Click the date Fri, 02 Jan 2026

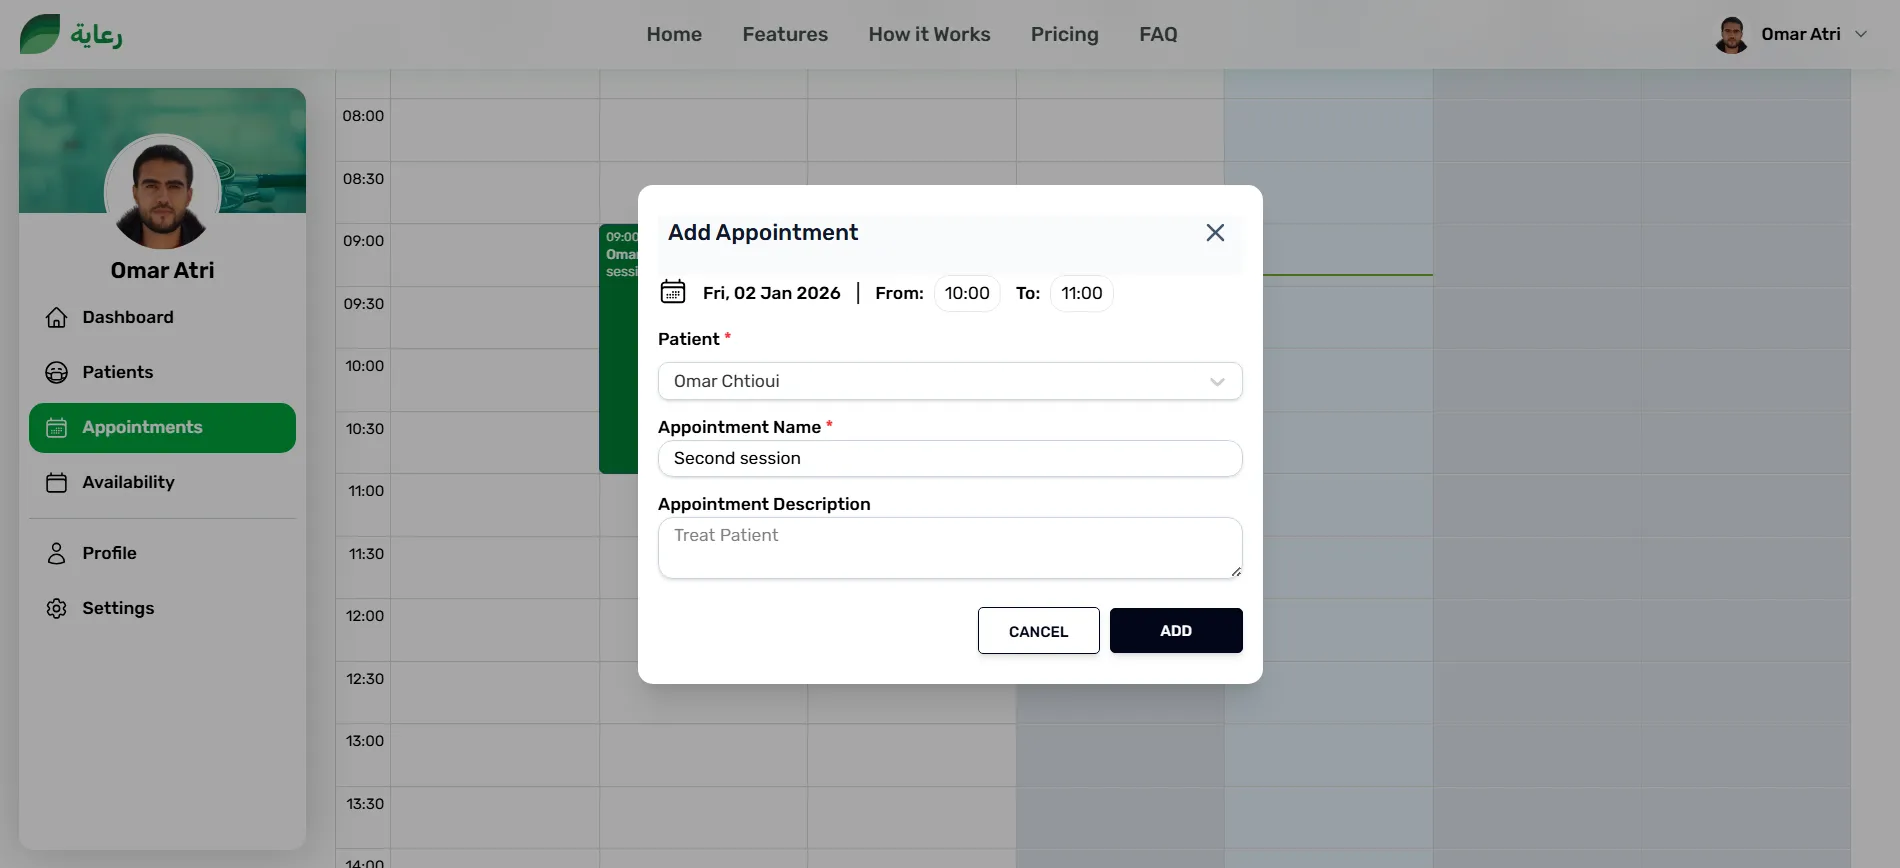(x=771, y=293)
